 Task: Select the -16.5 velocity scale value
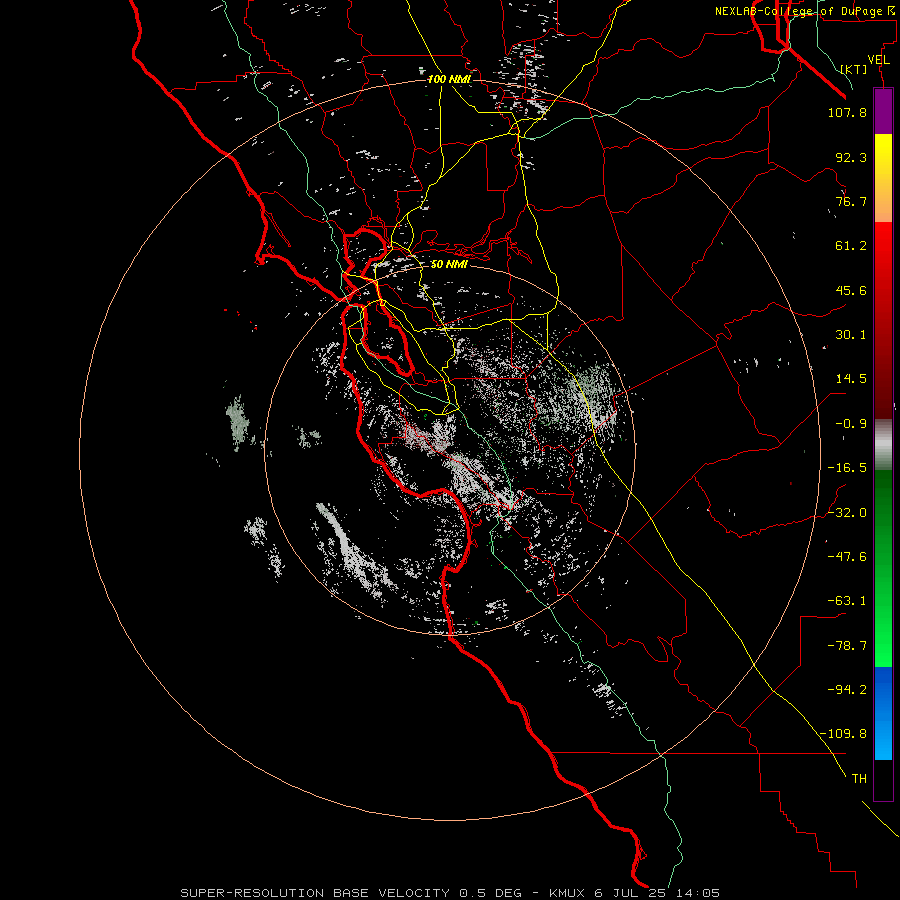(847, 468)
